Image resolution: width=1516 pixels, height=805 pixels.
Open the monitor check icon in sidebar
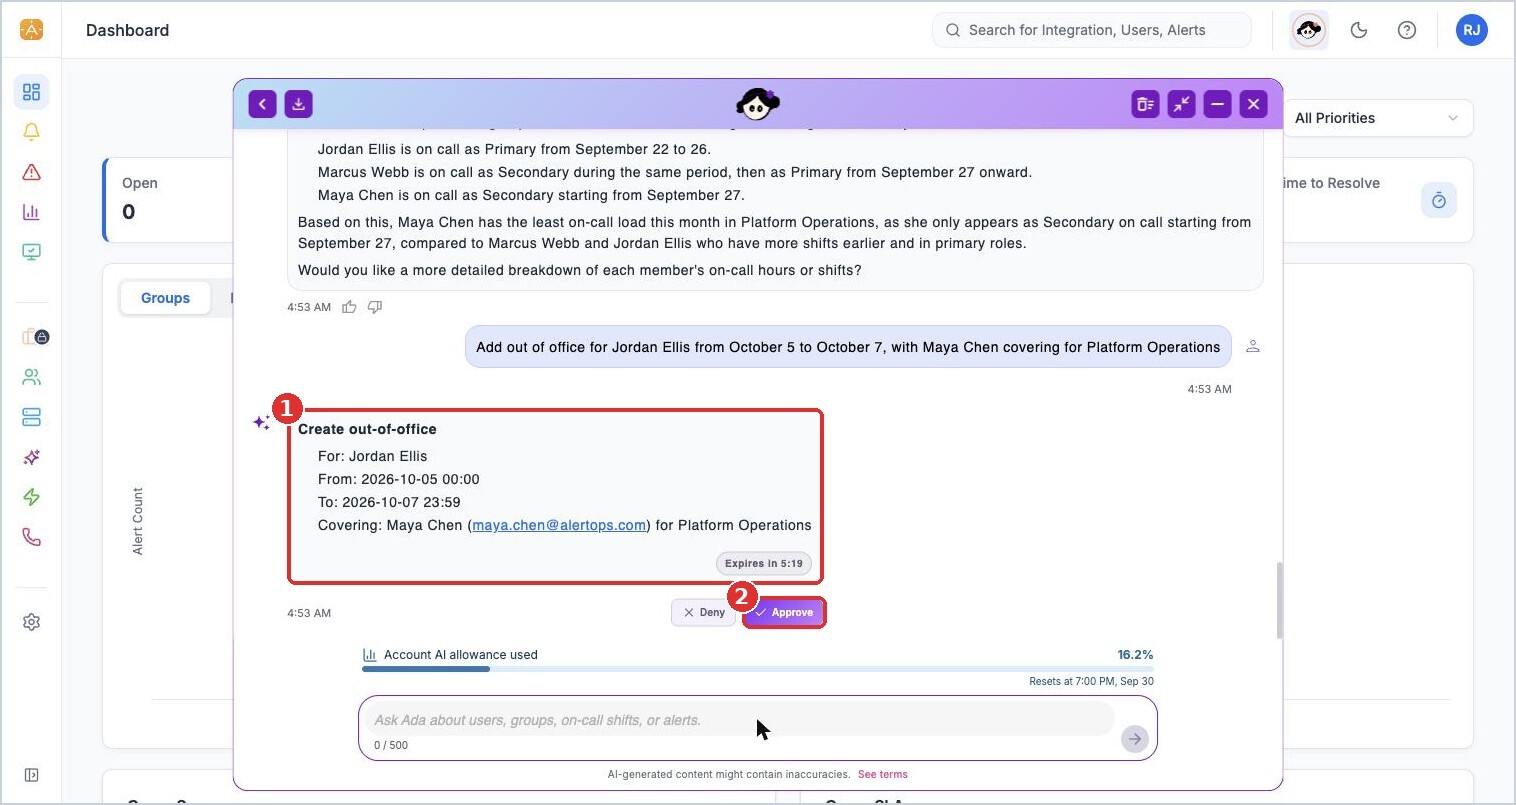32,252
